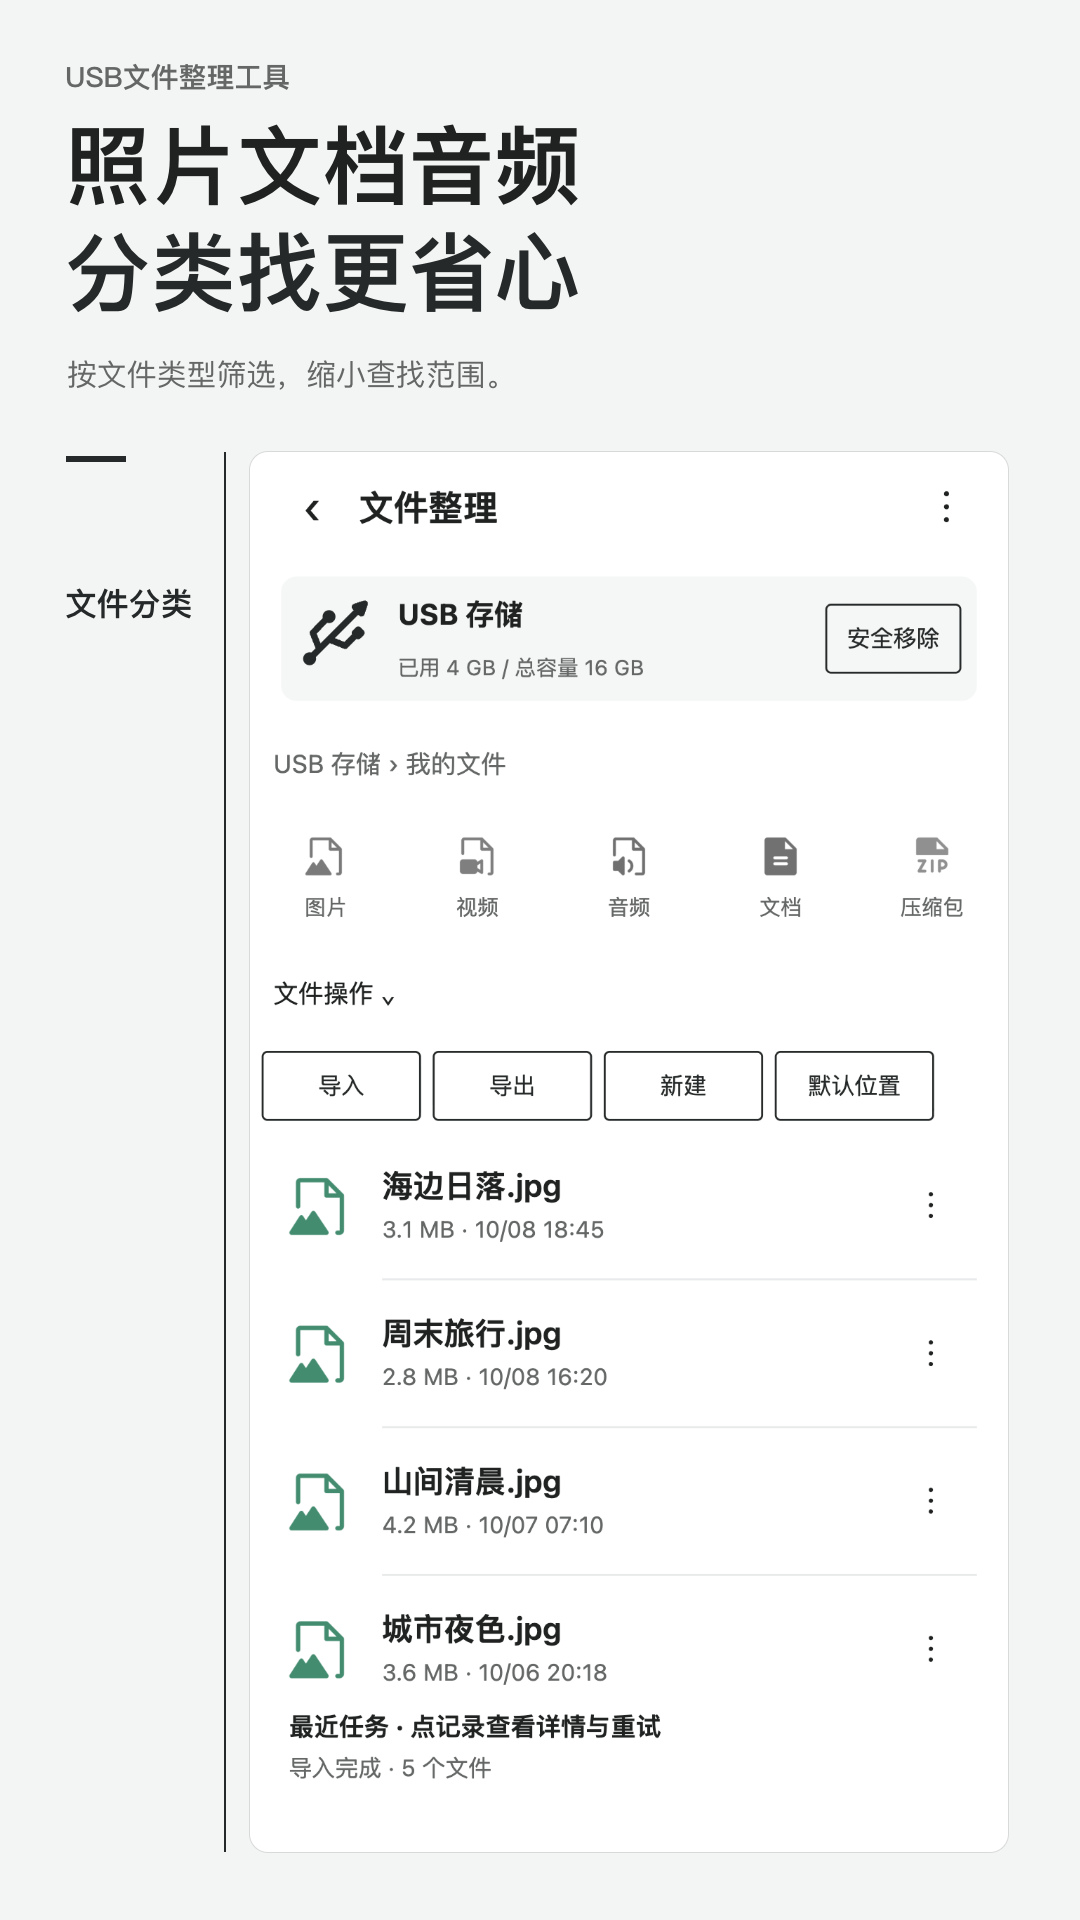
Task: Tap the 文件整理 page title
Action: pyautogui.click(x=428, y=508)
